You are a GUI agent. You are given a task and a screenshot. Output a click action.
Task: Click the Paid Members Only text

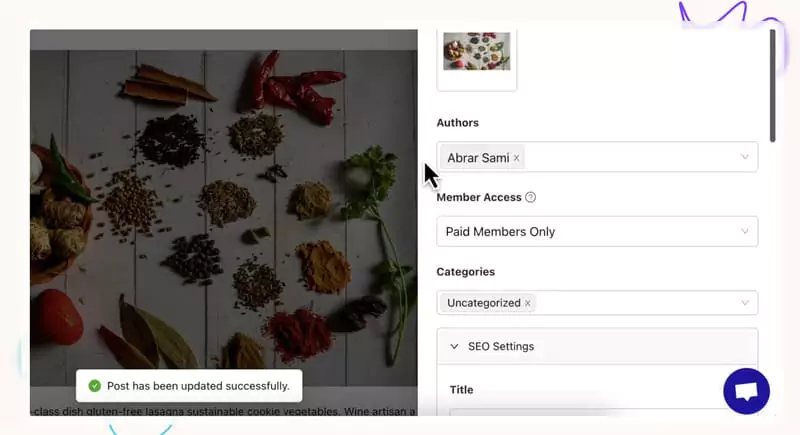coord(500,232)
